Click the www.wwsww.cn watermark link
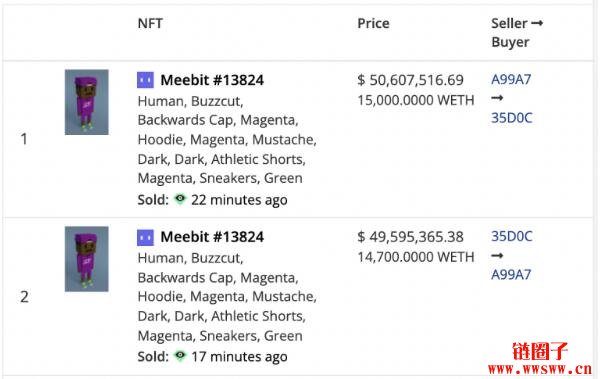601x379 pixels. click(x=540, y=369)
